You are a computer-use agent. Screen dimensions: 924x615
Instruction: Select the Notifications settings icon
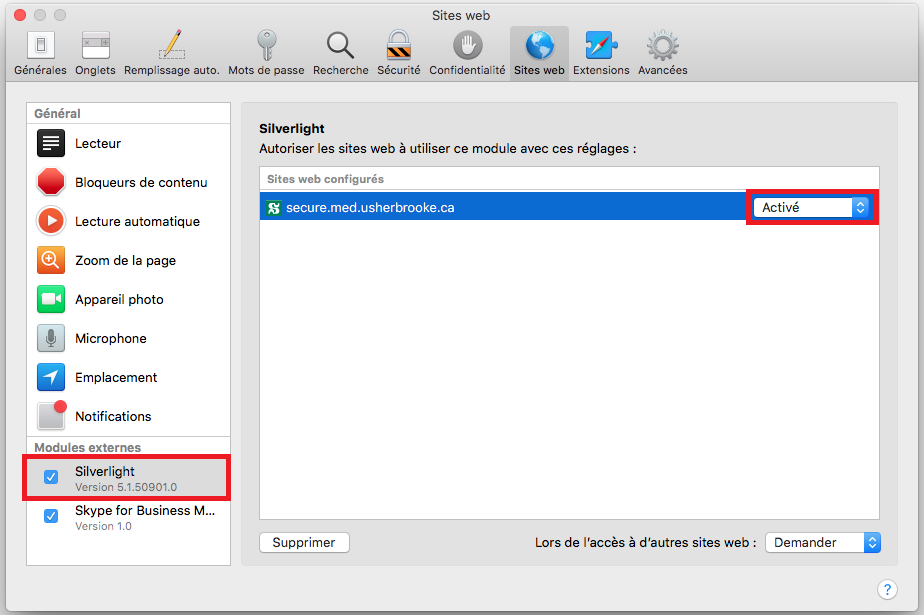pos(51,416)
